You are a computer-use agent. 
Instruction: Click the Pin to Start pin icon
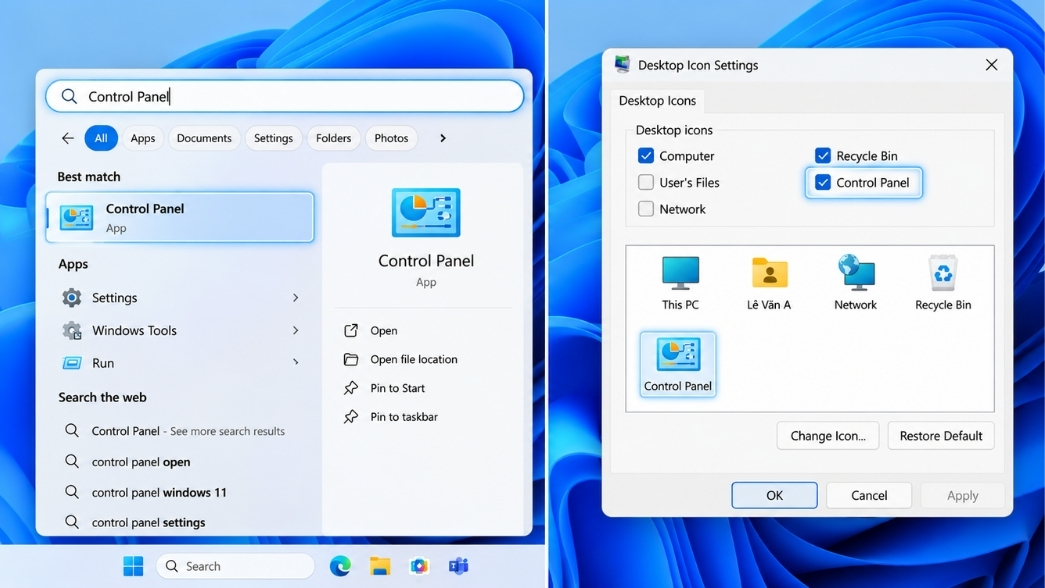point(351,388)
